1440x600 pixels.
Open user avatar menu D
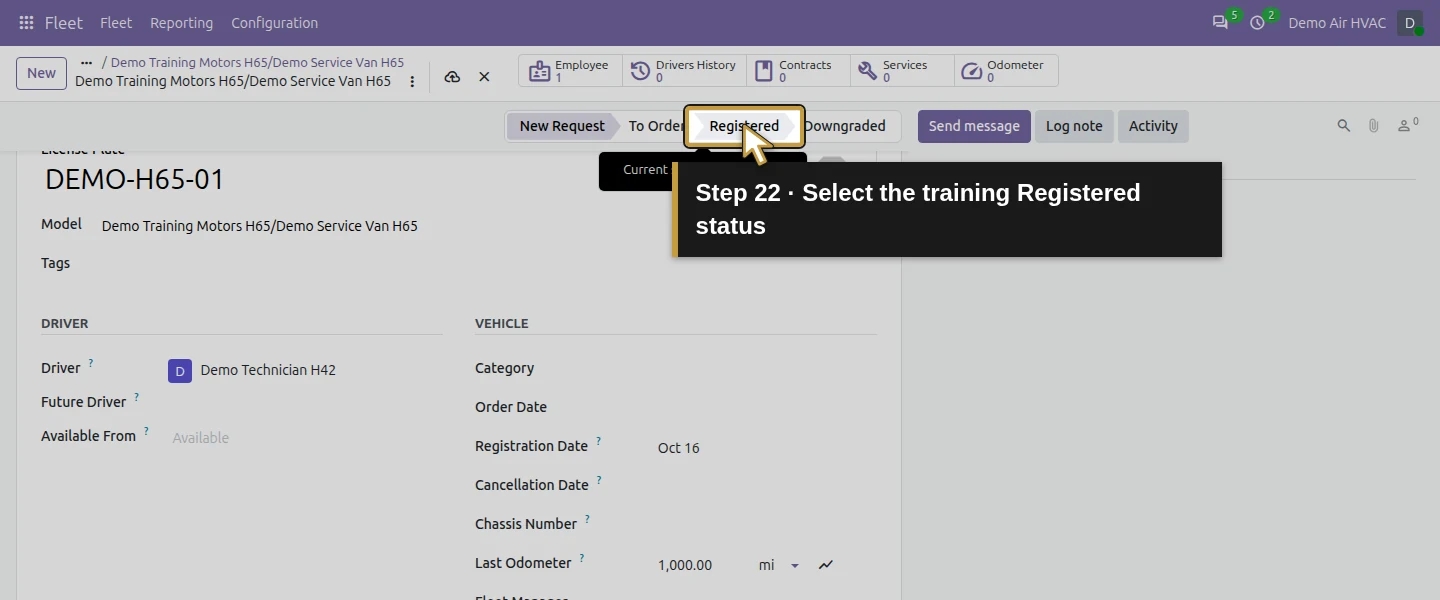pos(1410,22)
